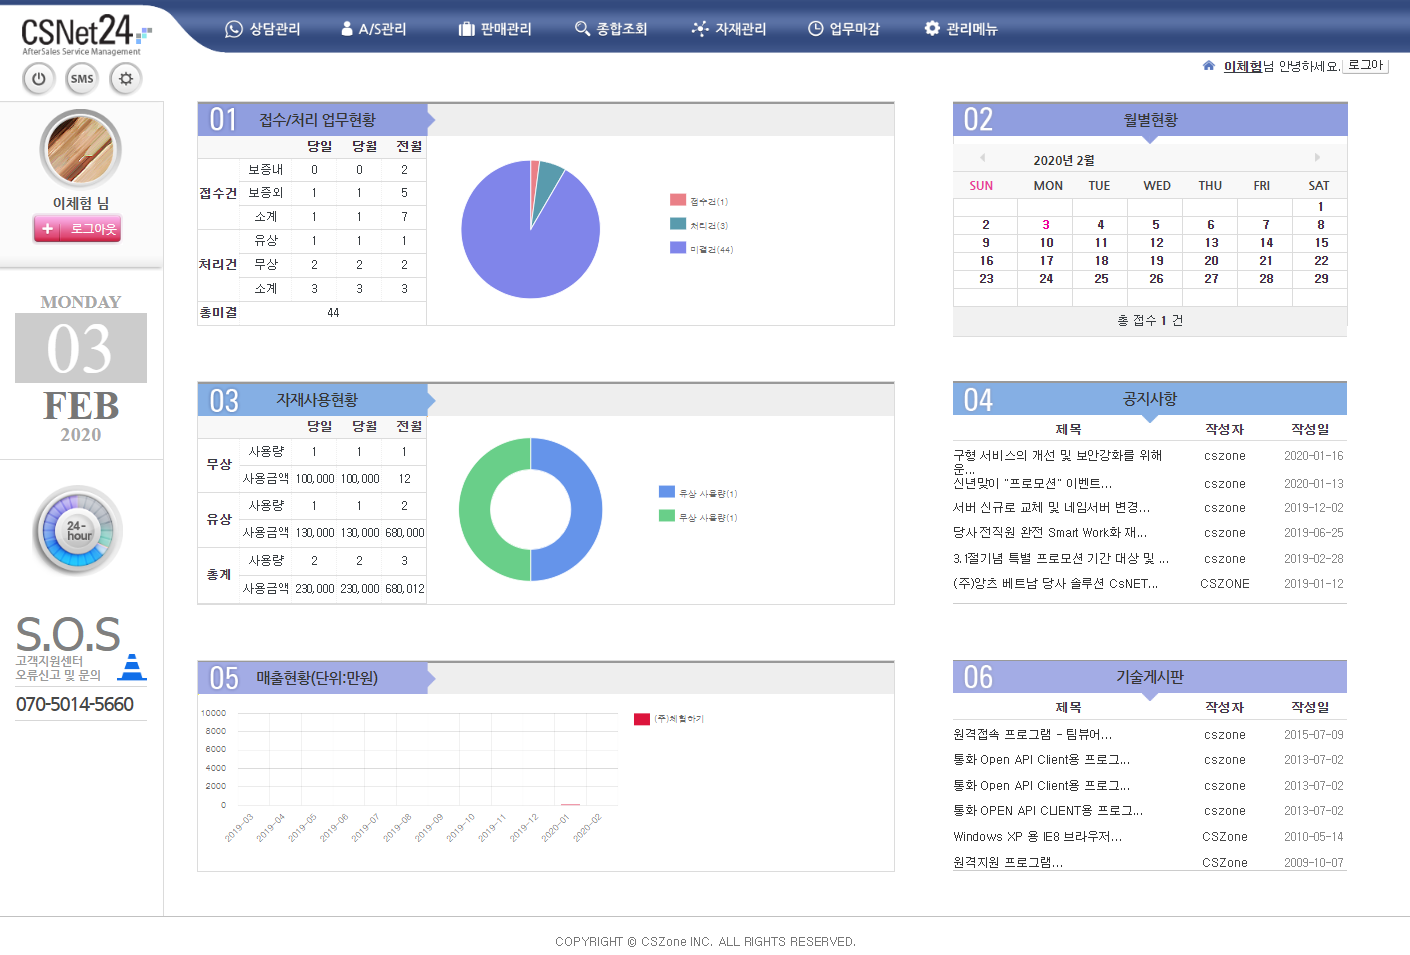Click the 24-hour round gauge icon
Image resolution: width=1410 pixels, height=955 pixels.
coord(79,530)
